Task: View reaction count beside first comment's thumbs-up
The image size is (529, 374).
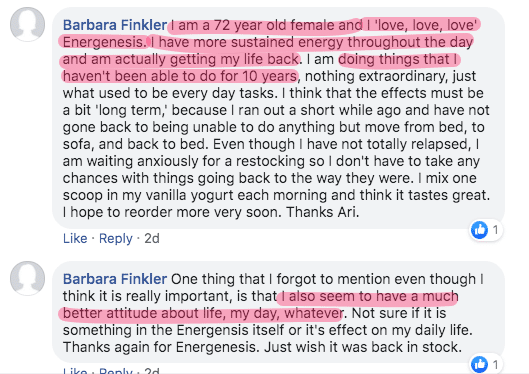Action: 495,230
